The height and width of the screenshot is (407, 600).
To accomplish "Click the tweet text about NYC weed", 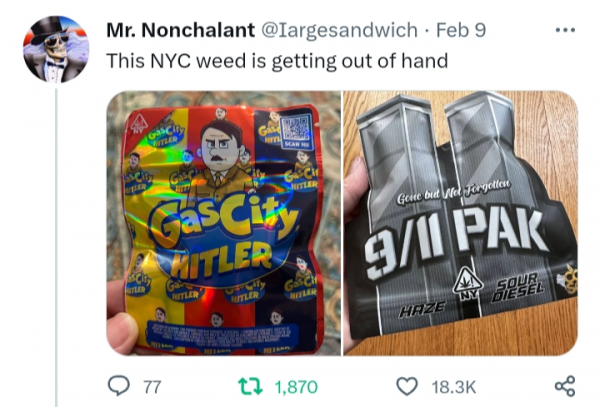I will 277,60.
